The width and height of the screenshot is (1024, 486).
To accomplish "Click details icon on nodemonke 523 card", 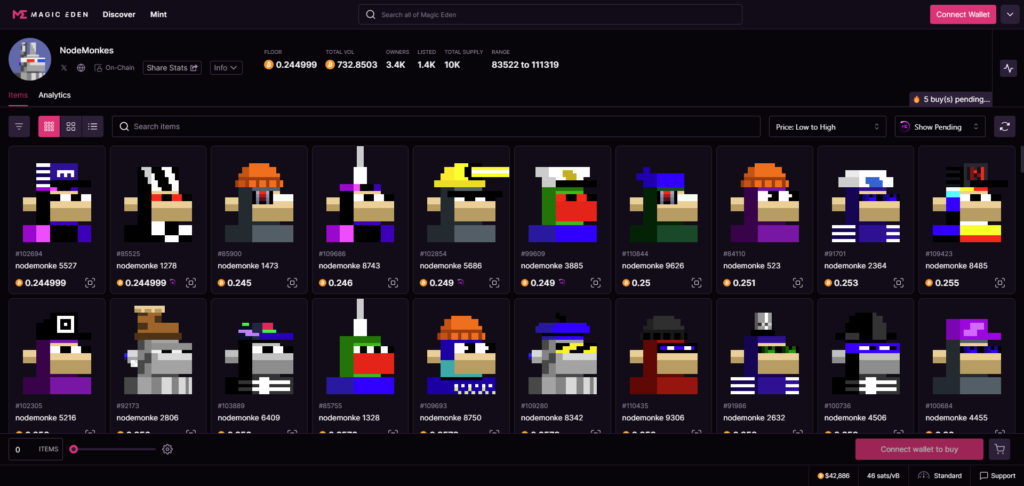I will (798, 283).
